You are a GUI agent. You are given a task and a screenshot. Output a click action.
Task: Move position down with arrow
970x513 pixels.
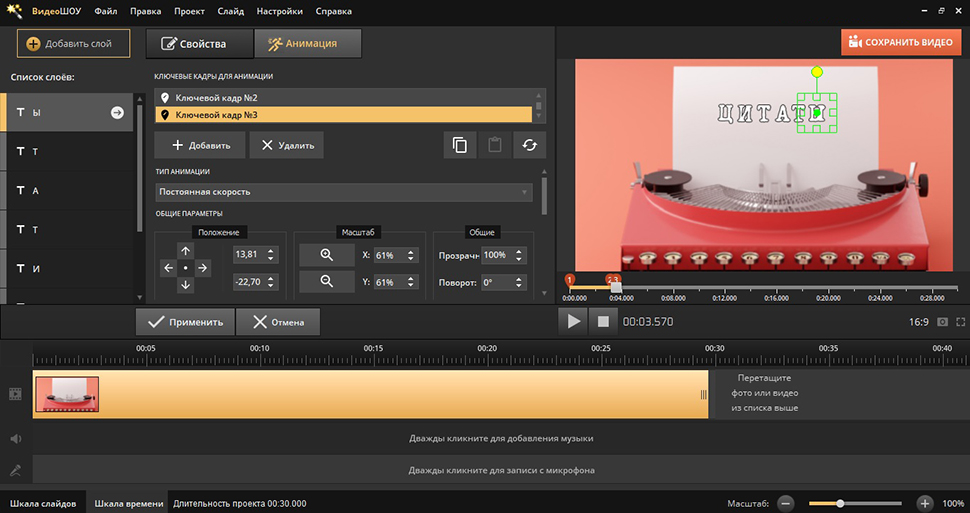click(x=185, y=285)
